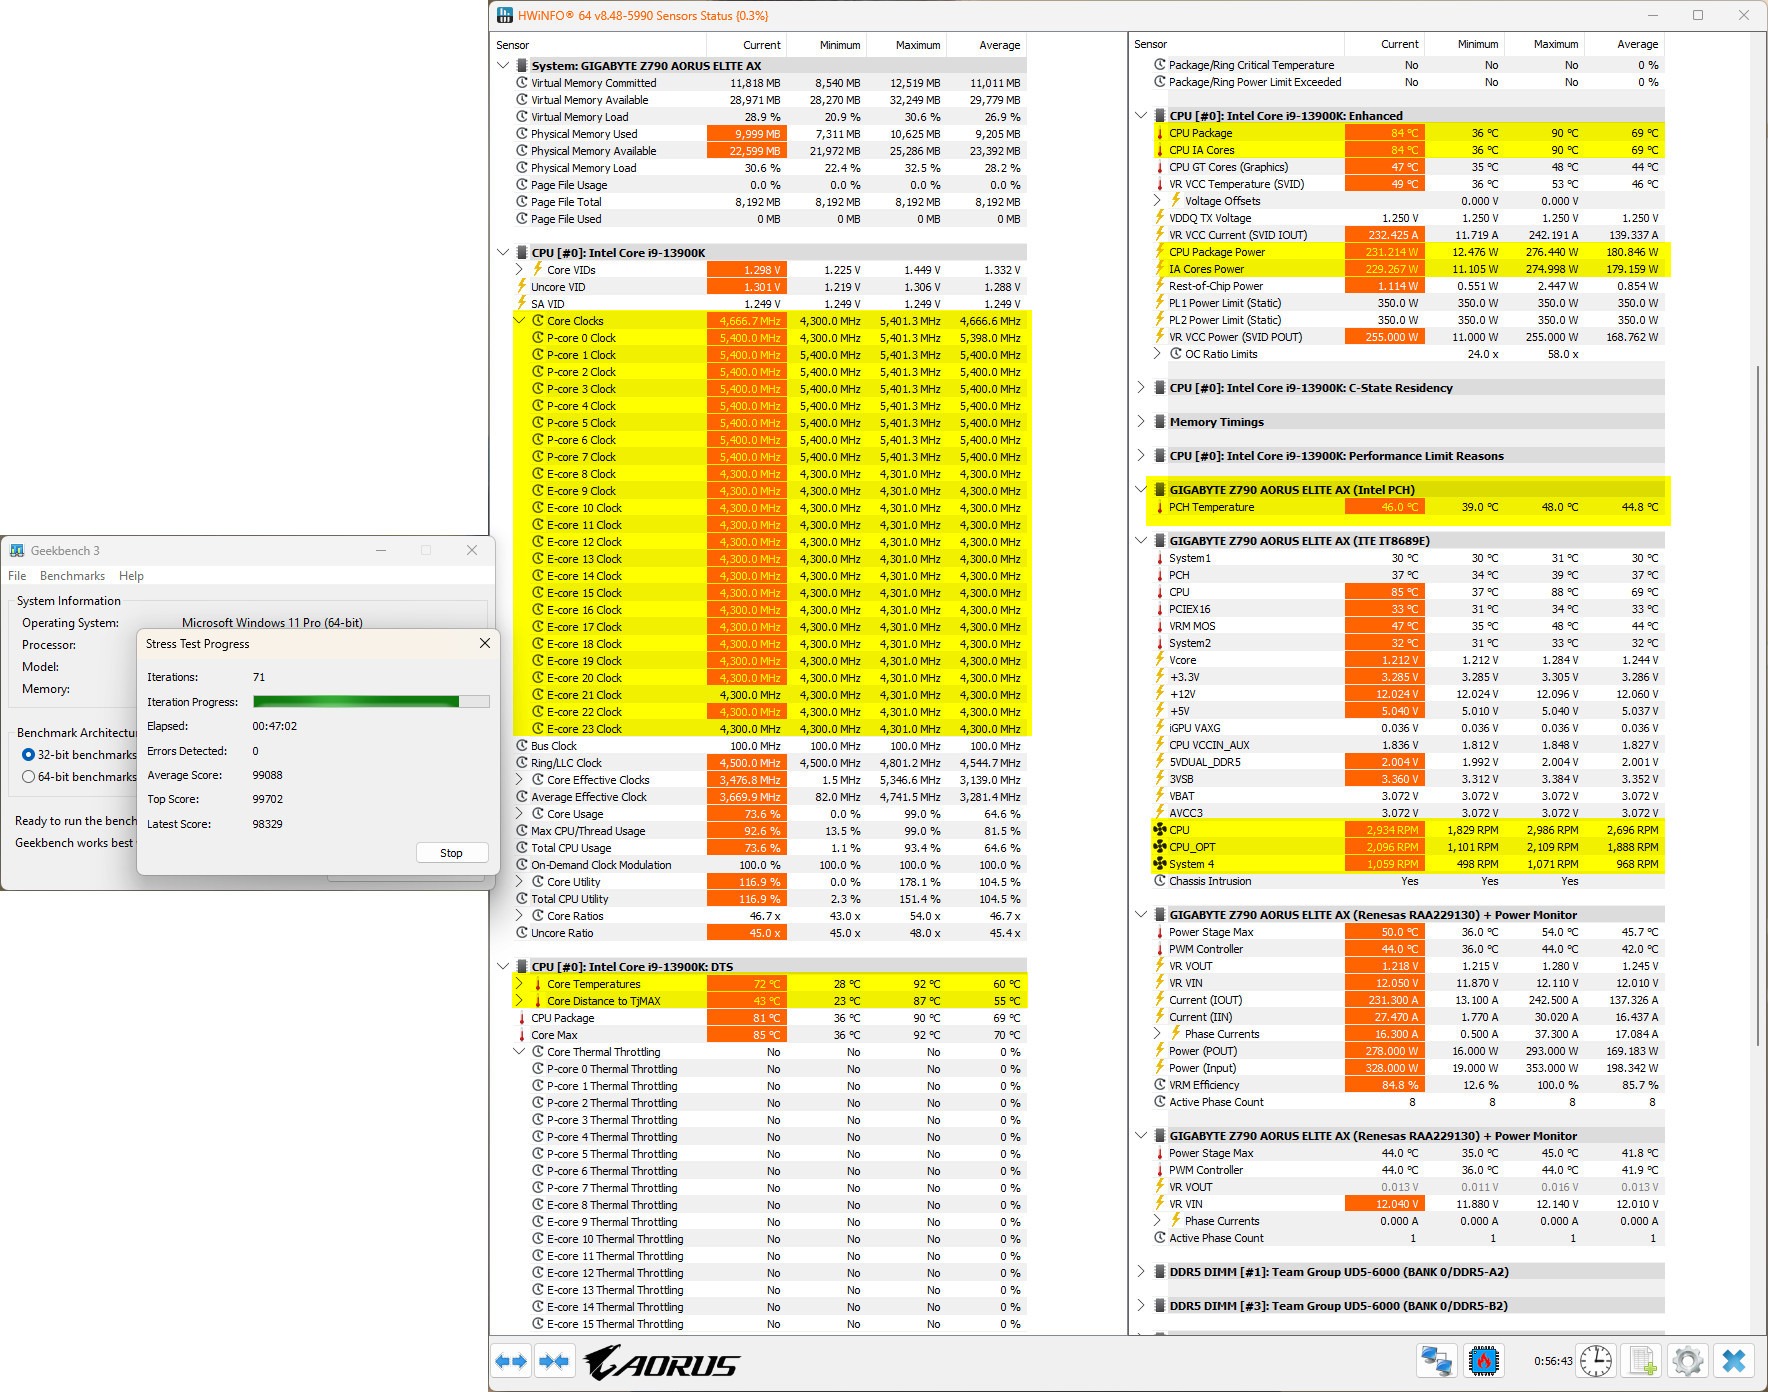Click the lightning icon beside CPU Package Power

click(1160, 252)
